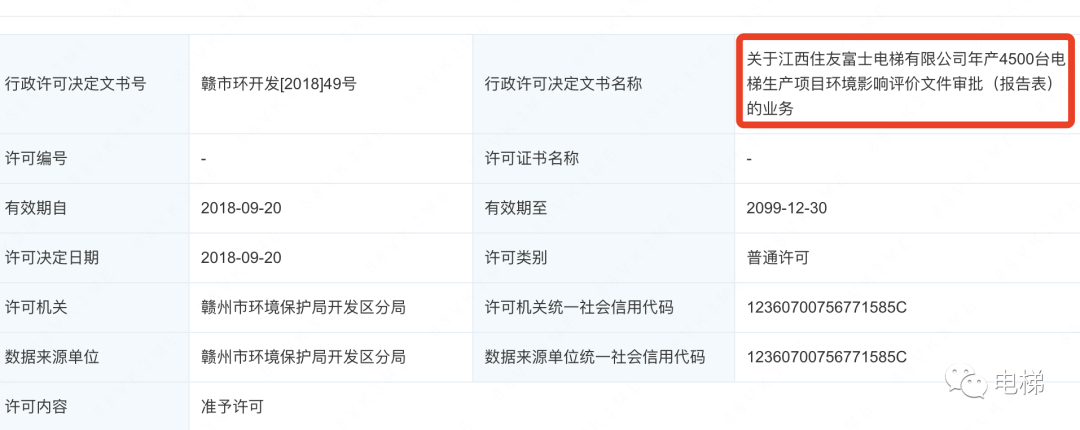This screenshot has height=430, width=1080.
Task: Select the 有效期自 date 2018-09-20
Action: (x=241, y=208)
